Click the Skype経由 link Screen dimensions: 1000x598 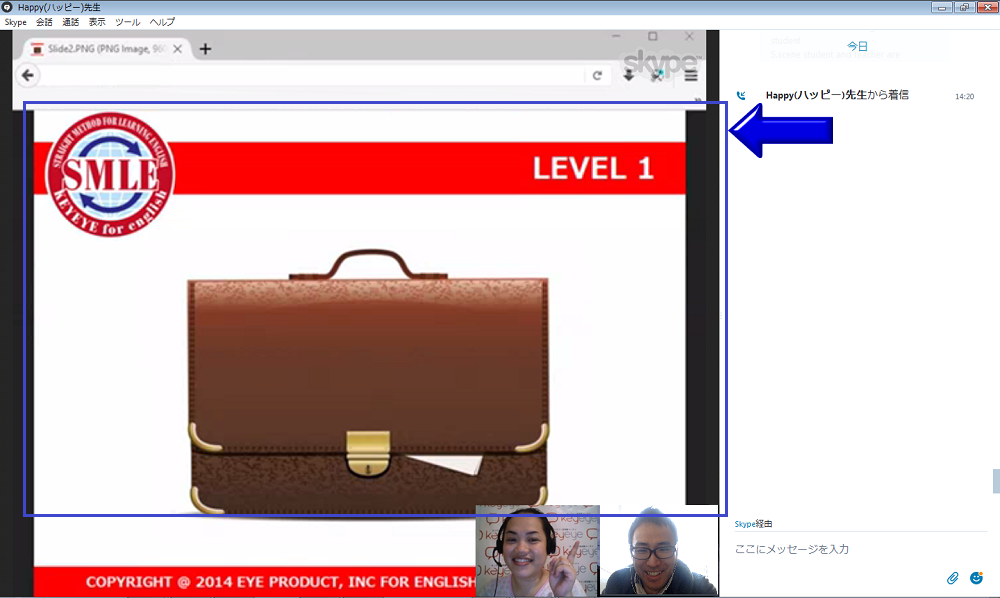[753, 524]
